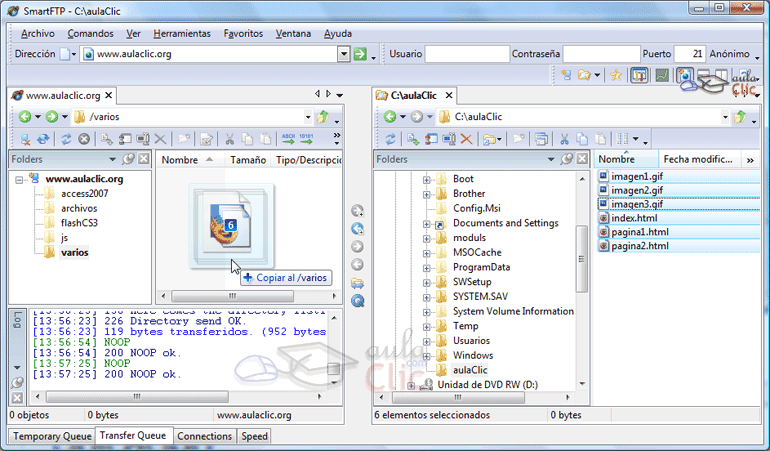Click the Puerto field showing 21
The width and height of the screenshot is (770, 451).
point(690,54)
